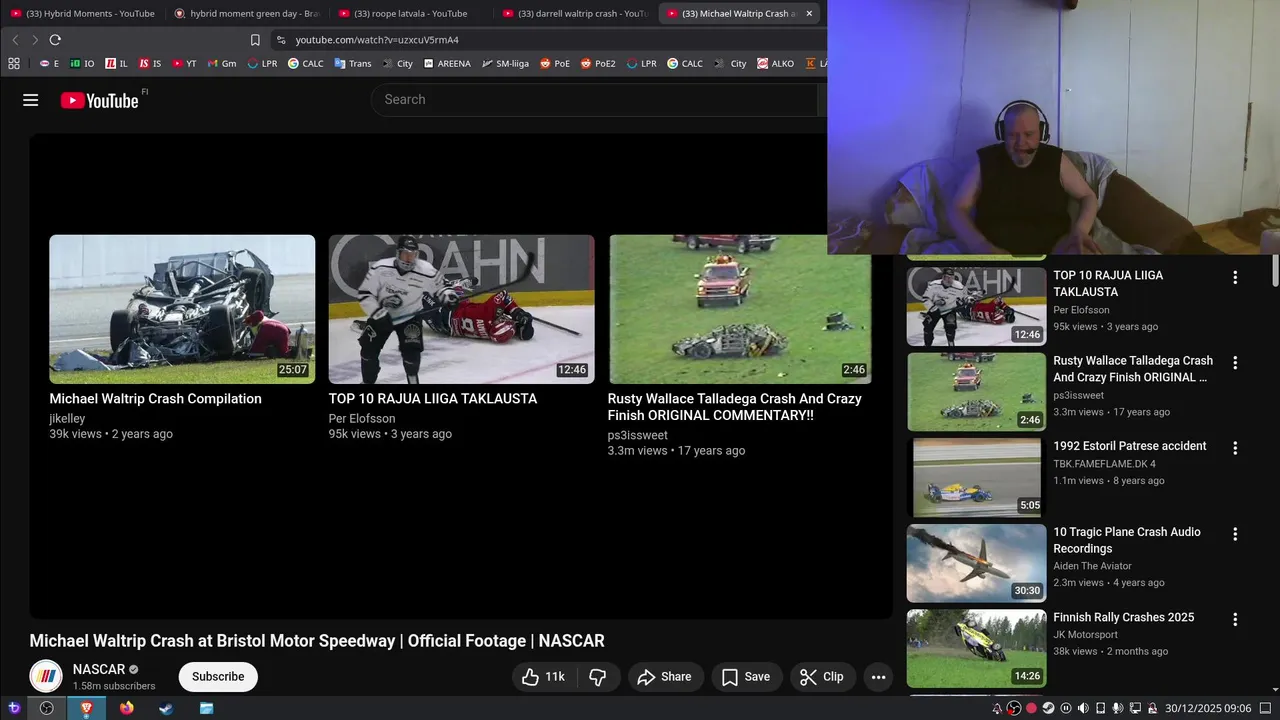1280x720 pixels.
Task: Open the E bookmark
Action: coord(49,63)
